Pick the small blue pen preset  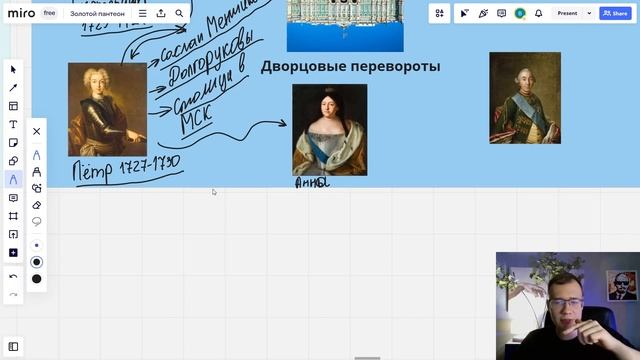point(36,245)
